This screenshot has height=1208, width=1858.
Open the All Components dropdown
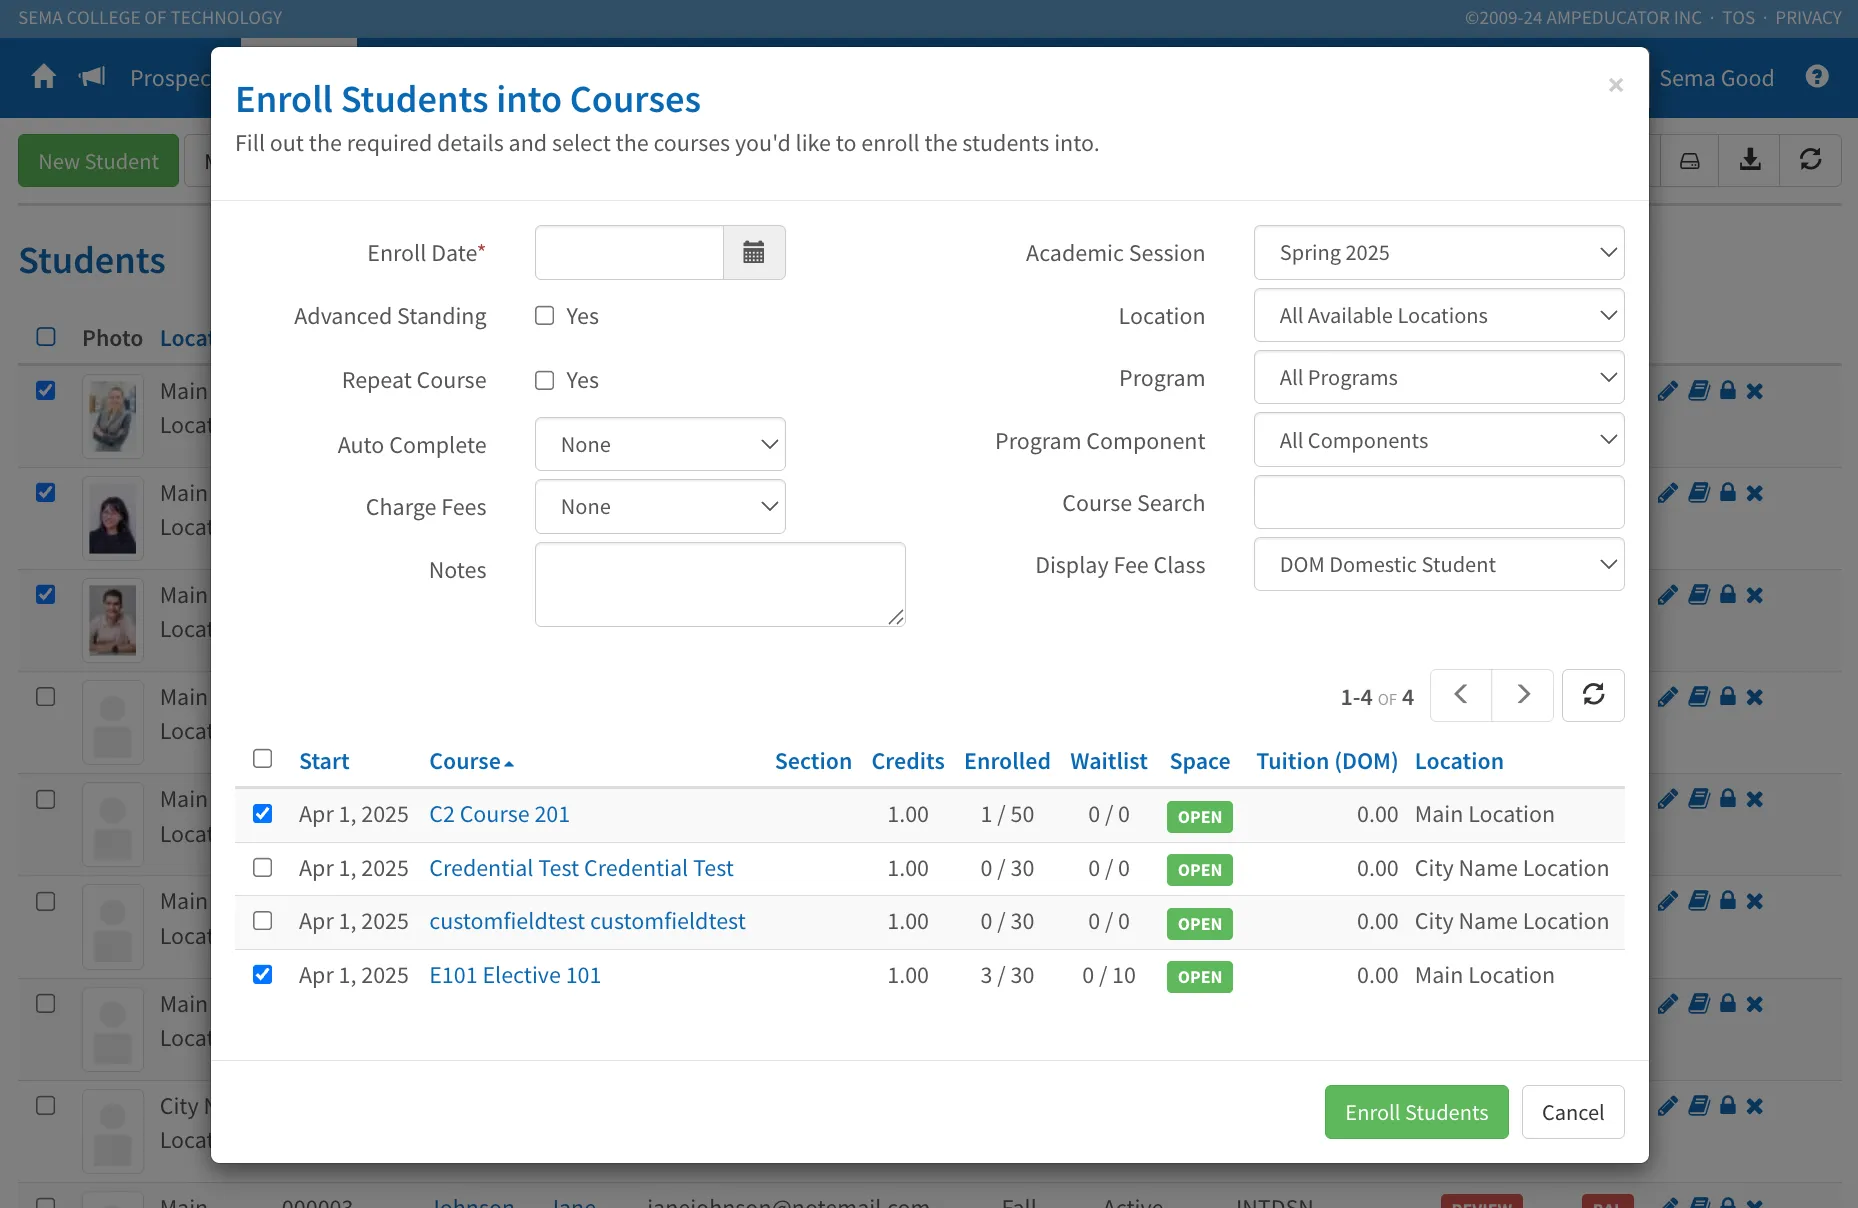(x=1439, y=440)
